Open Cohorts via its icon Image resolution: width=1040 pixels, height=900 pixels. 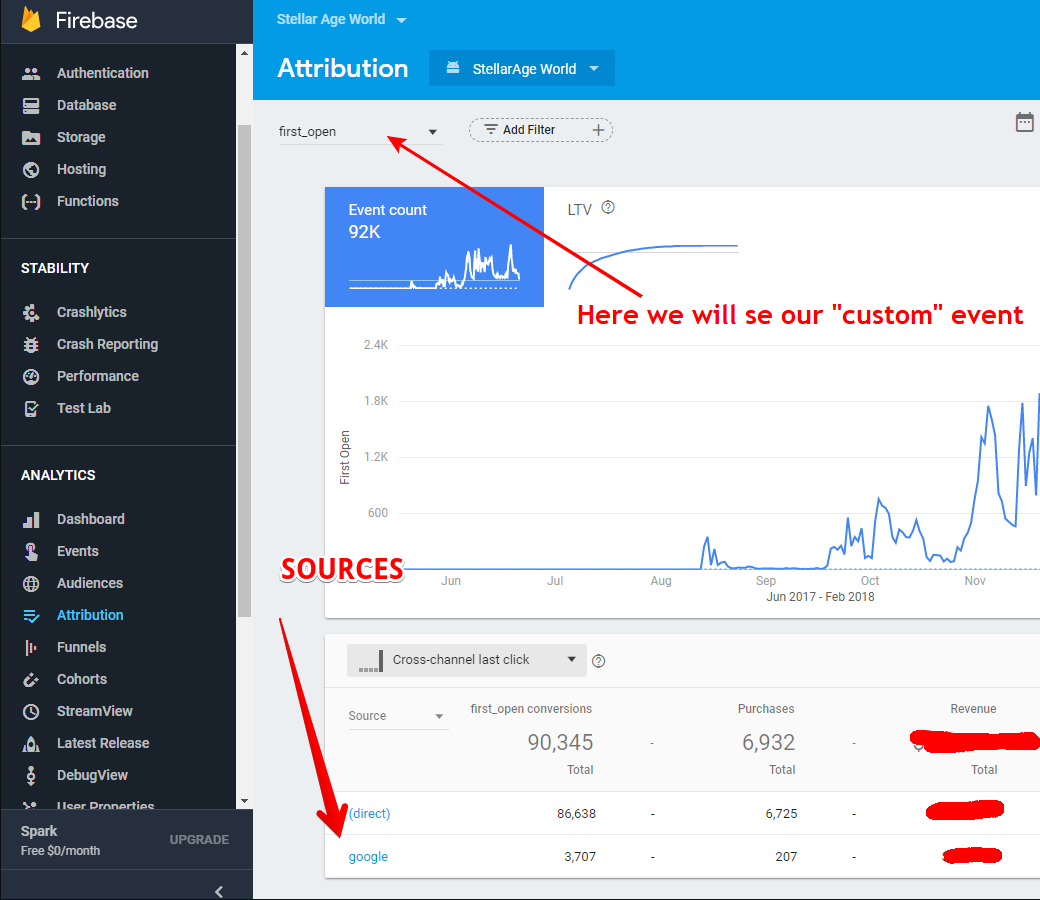pyautogui.click(x=31, y=680)
